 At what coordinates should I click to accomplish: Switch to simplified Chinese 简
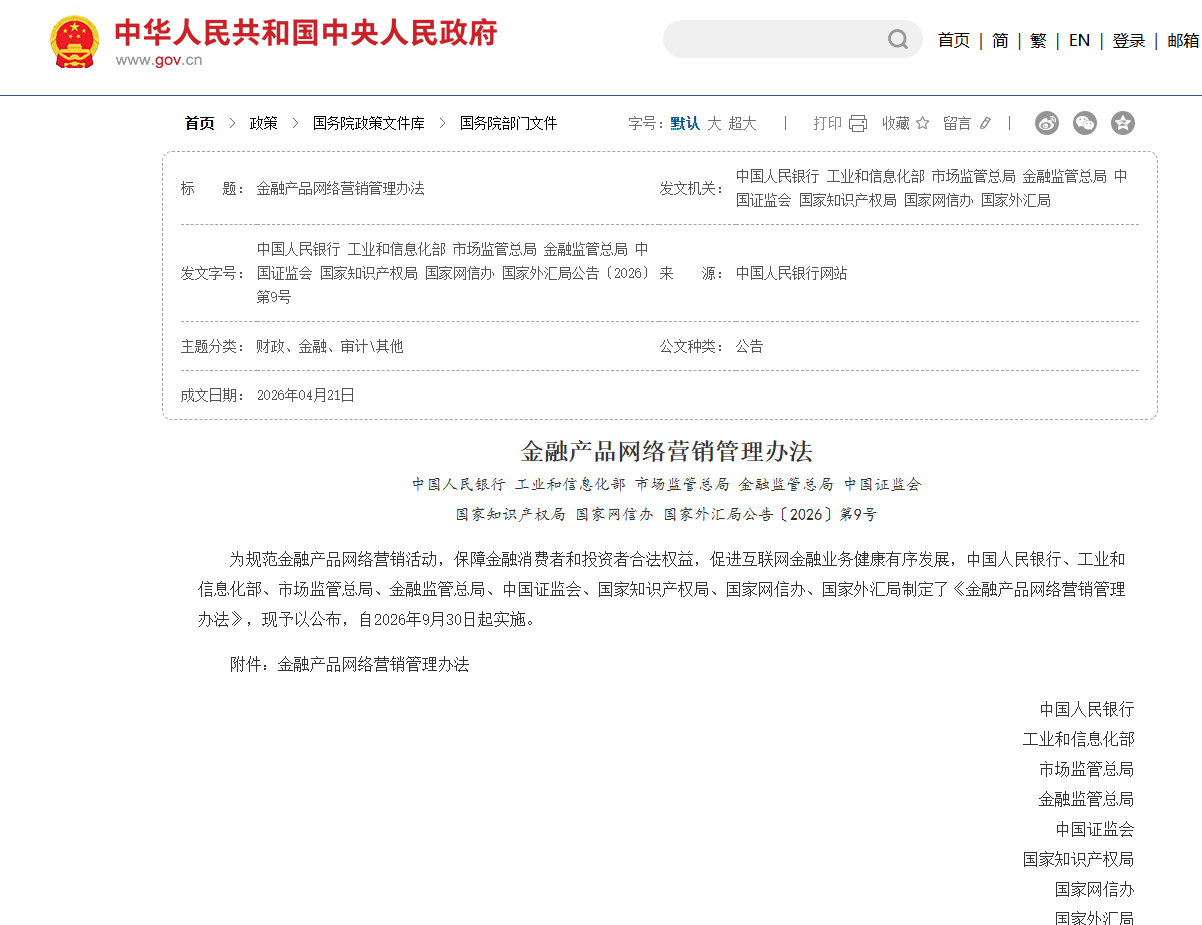point(1000,40)
